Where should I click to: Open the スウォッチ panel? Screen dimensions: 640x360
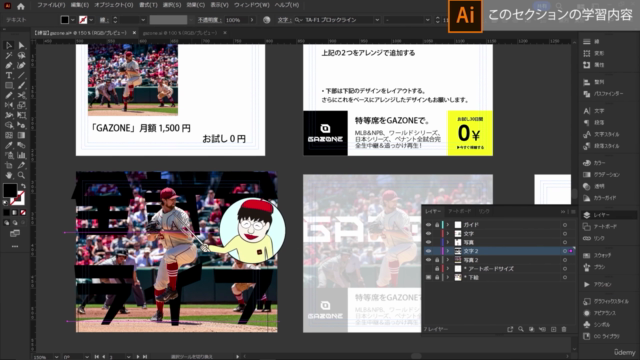[x=598, y=256]
